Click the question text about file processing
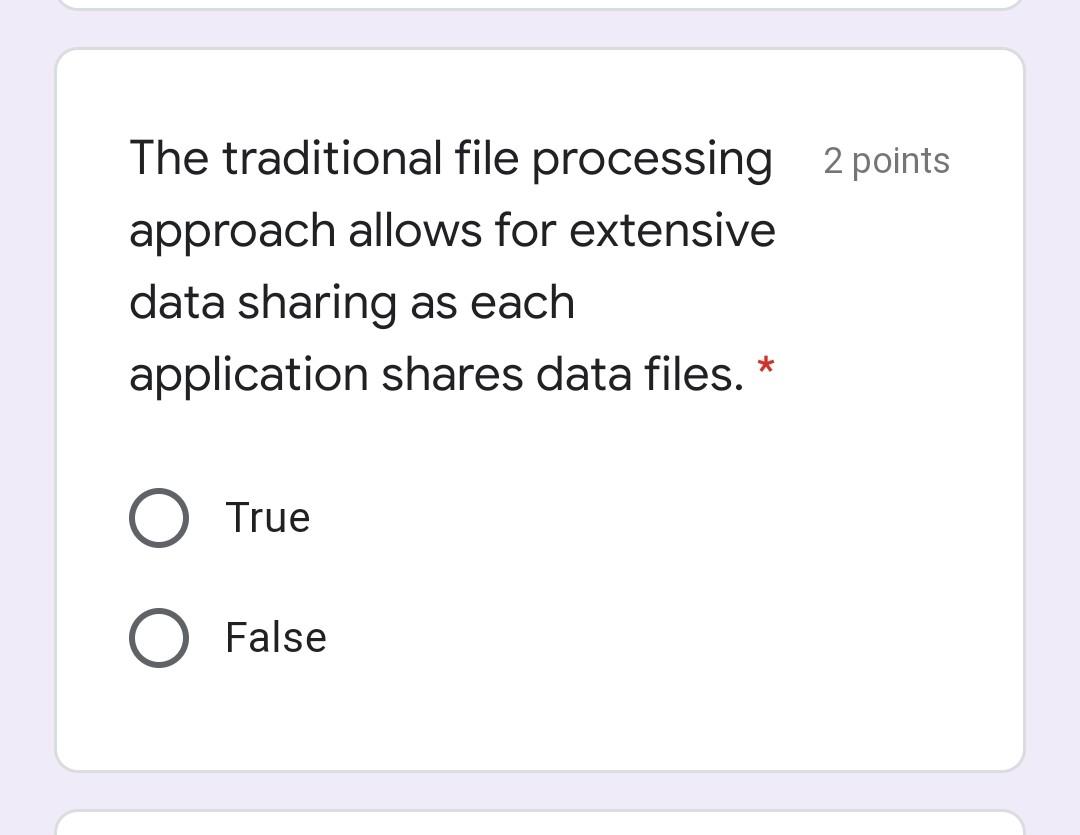Screen dimensions: 1080x835 click(x=450, y=265)
